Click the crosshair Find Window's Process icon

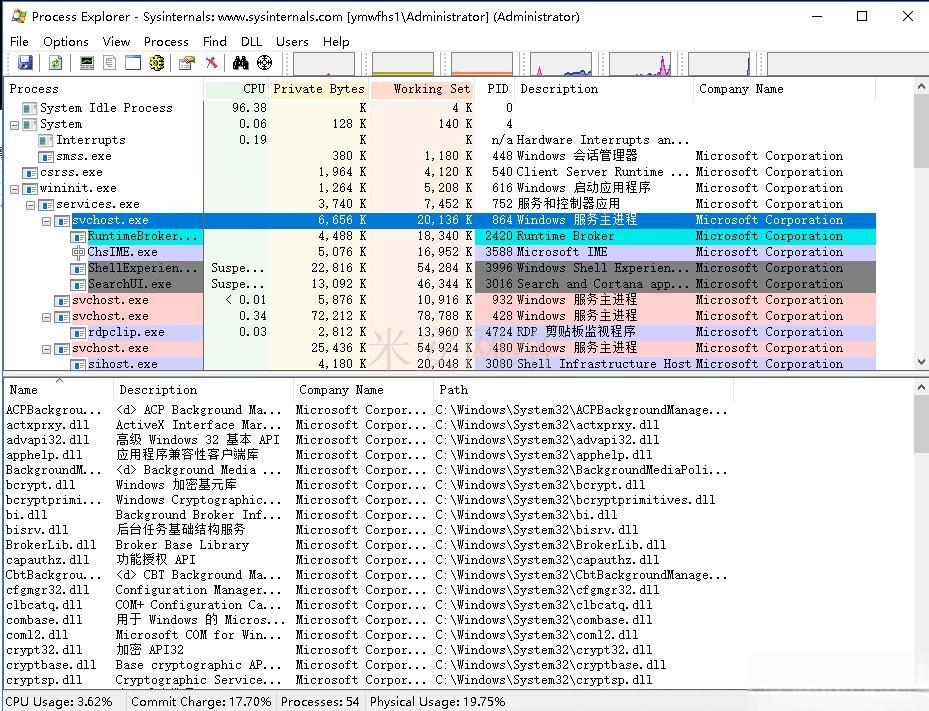[x=264, y=62]
